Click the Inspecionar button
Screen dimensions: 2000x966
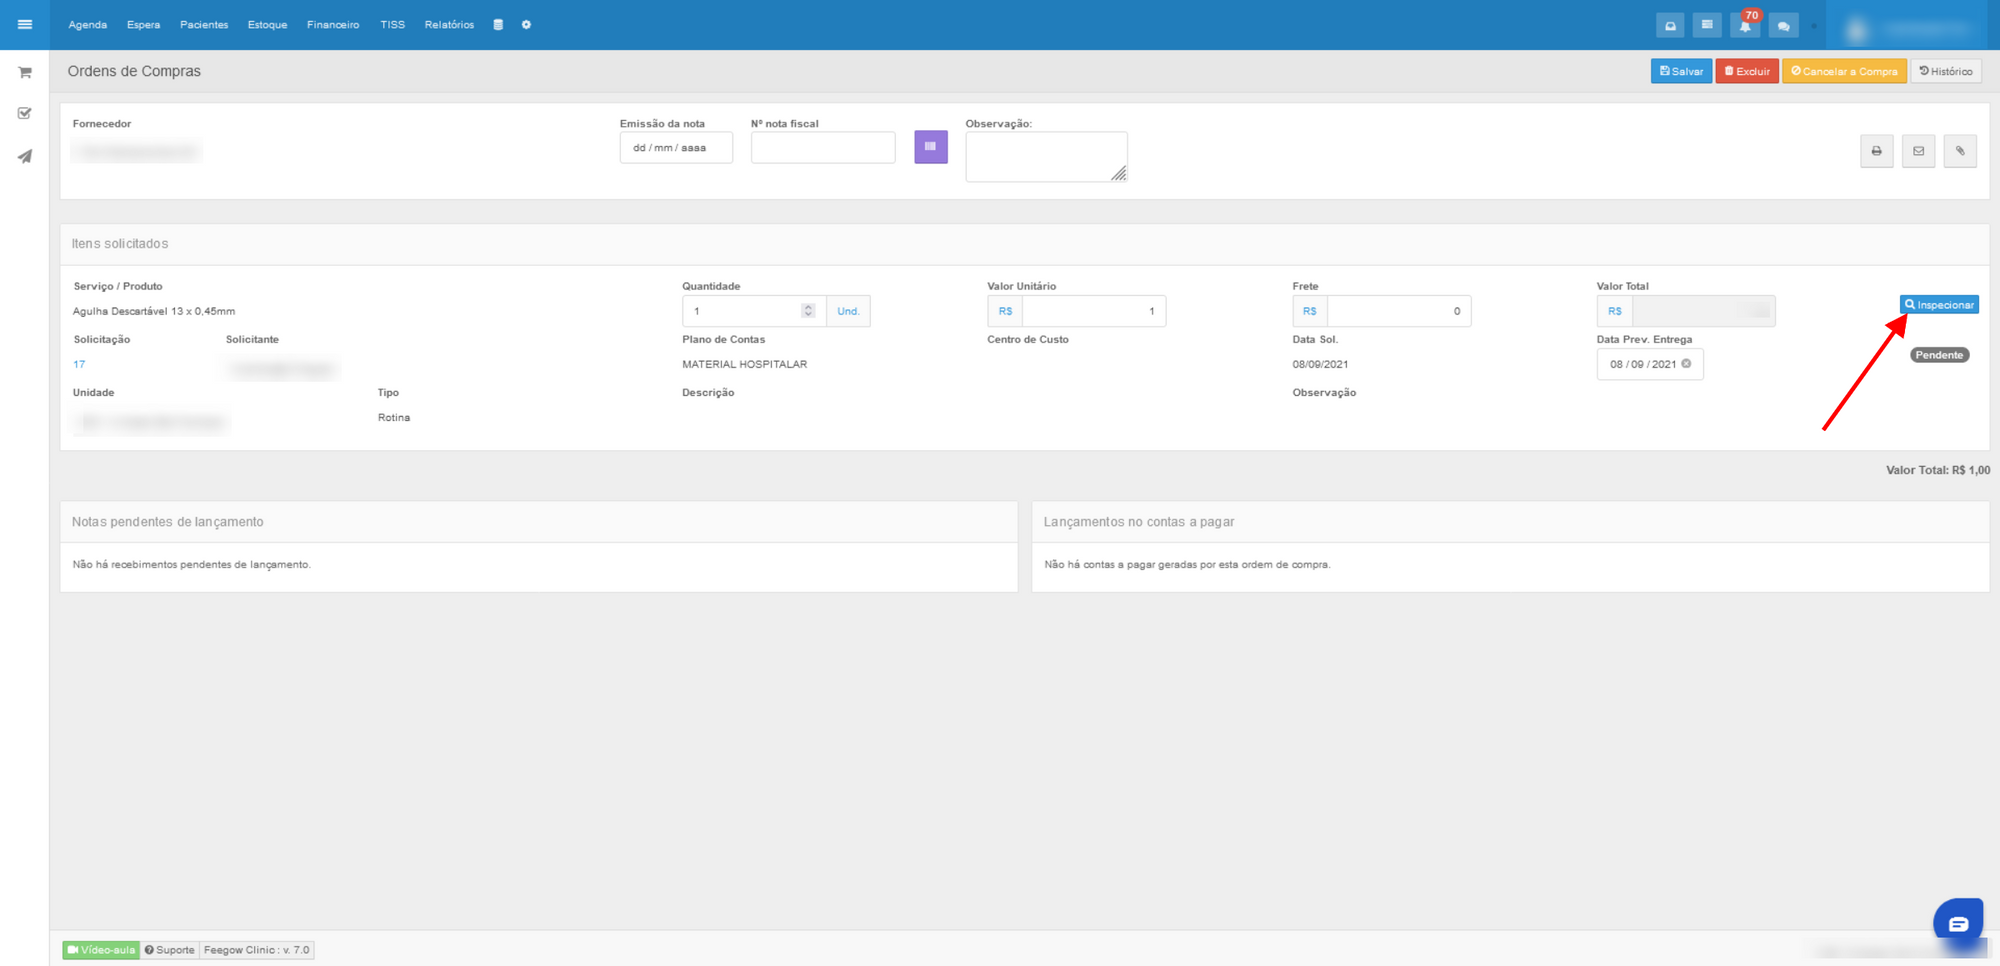(x=1939, y=305)
